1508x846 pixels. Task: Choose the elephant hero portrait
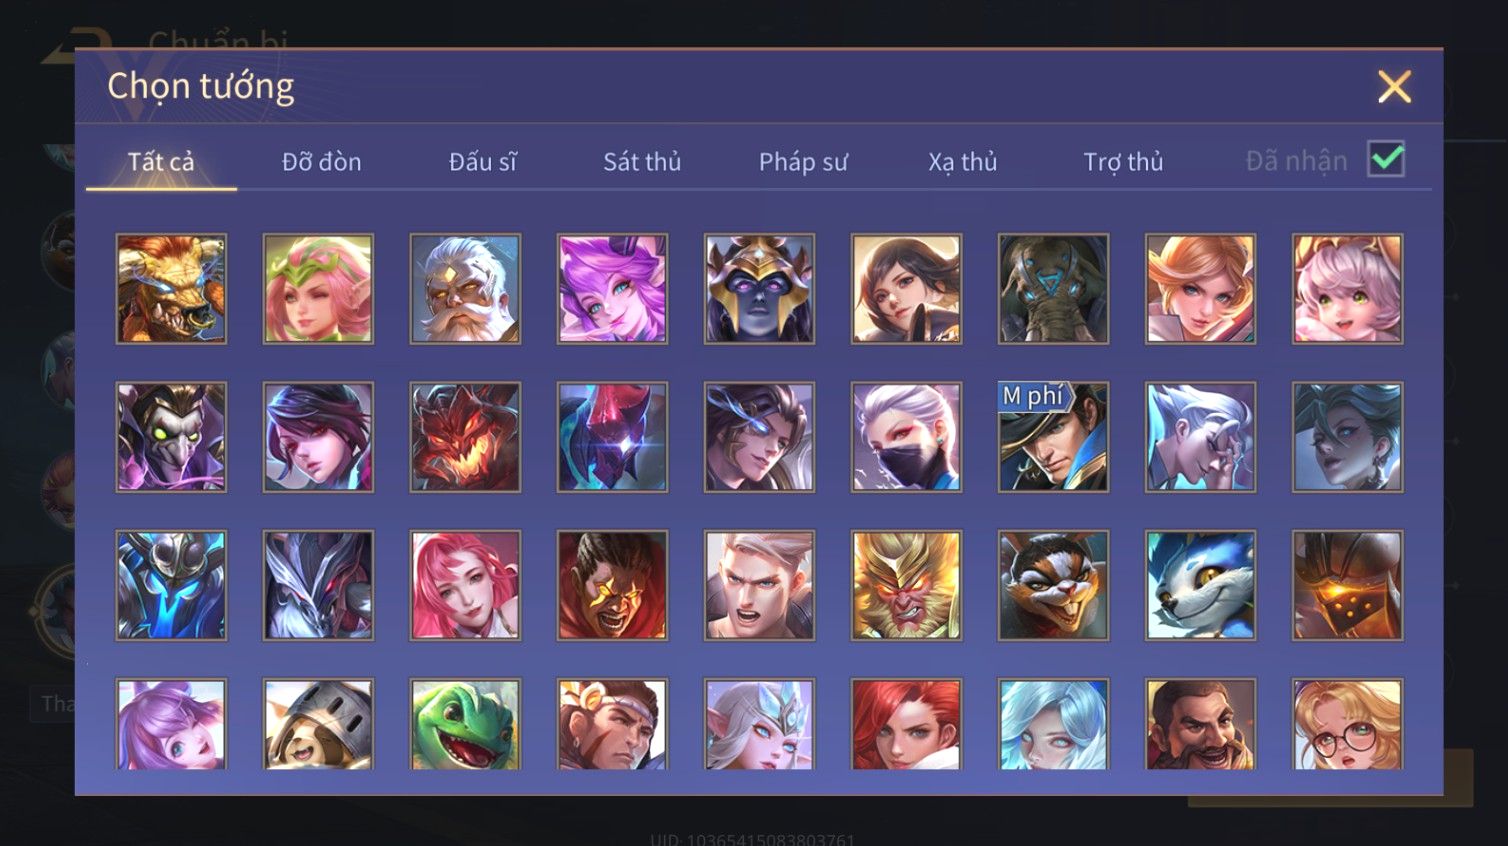pos(1053,289)
